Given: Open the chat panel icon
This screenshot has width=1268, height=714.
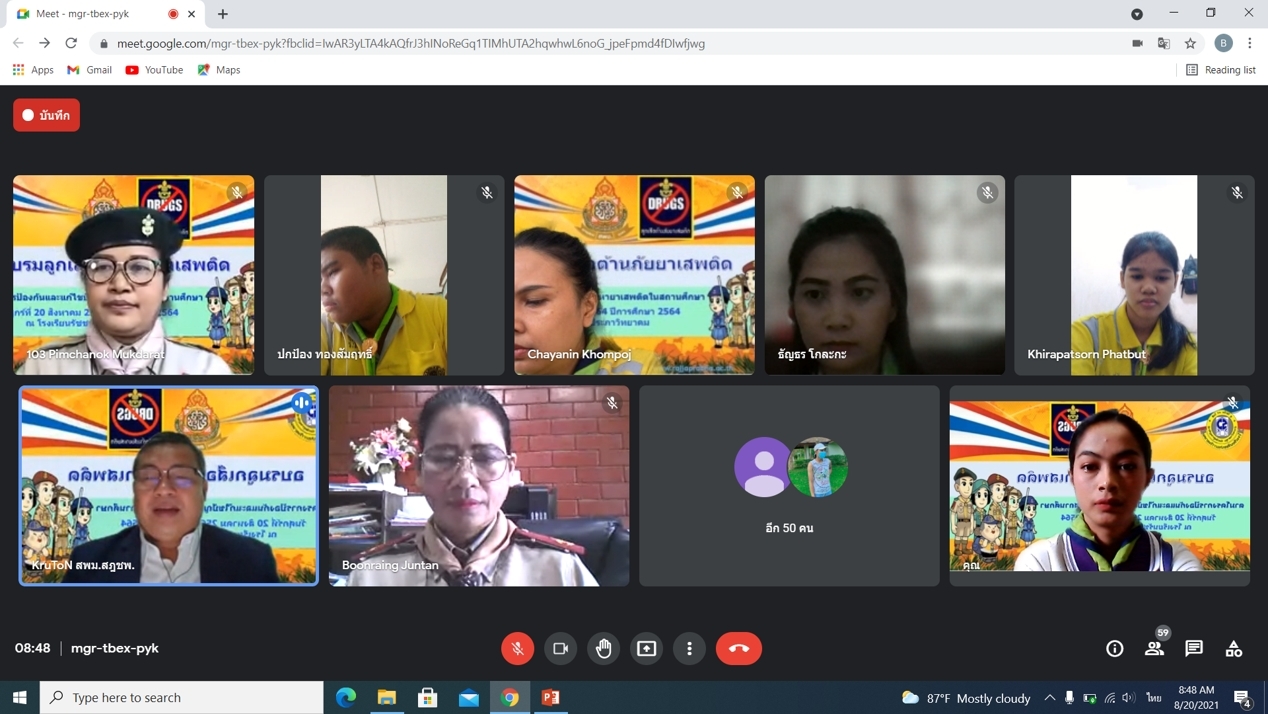Looking at the screenshot, I should tap(1194, 648).
